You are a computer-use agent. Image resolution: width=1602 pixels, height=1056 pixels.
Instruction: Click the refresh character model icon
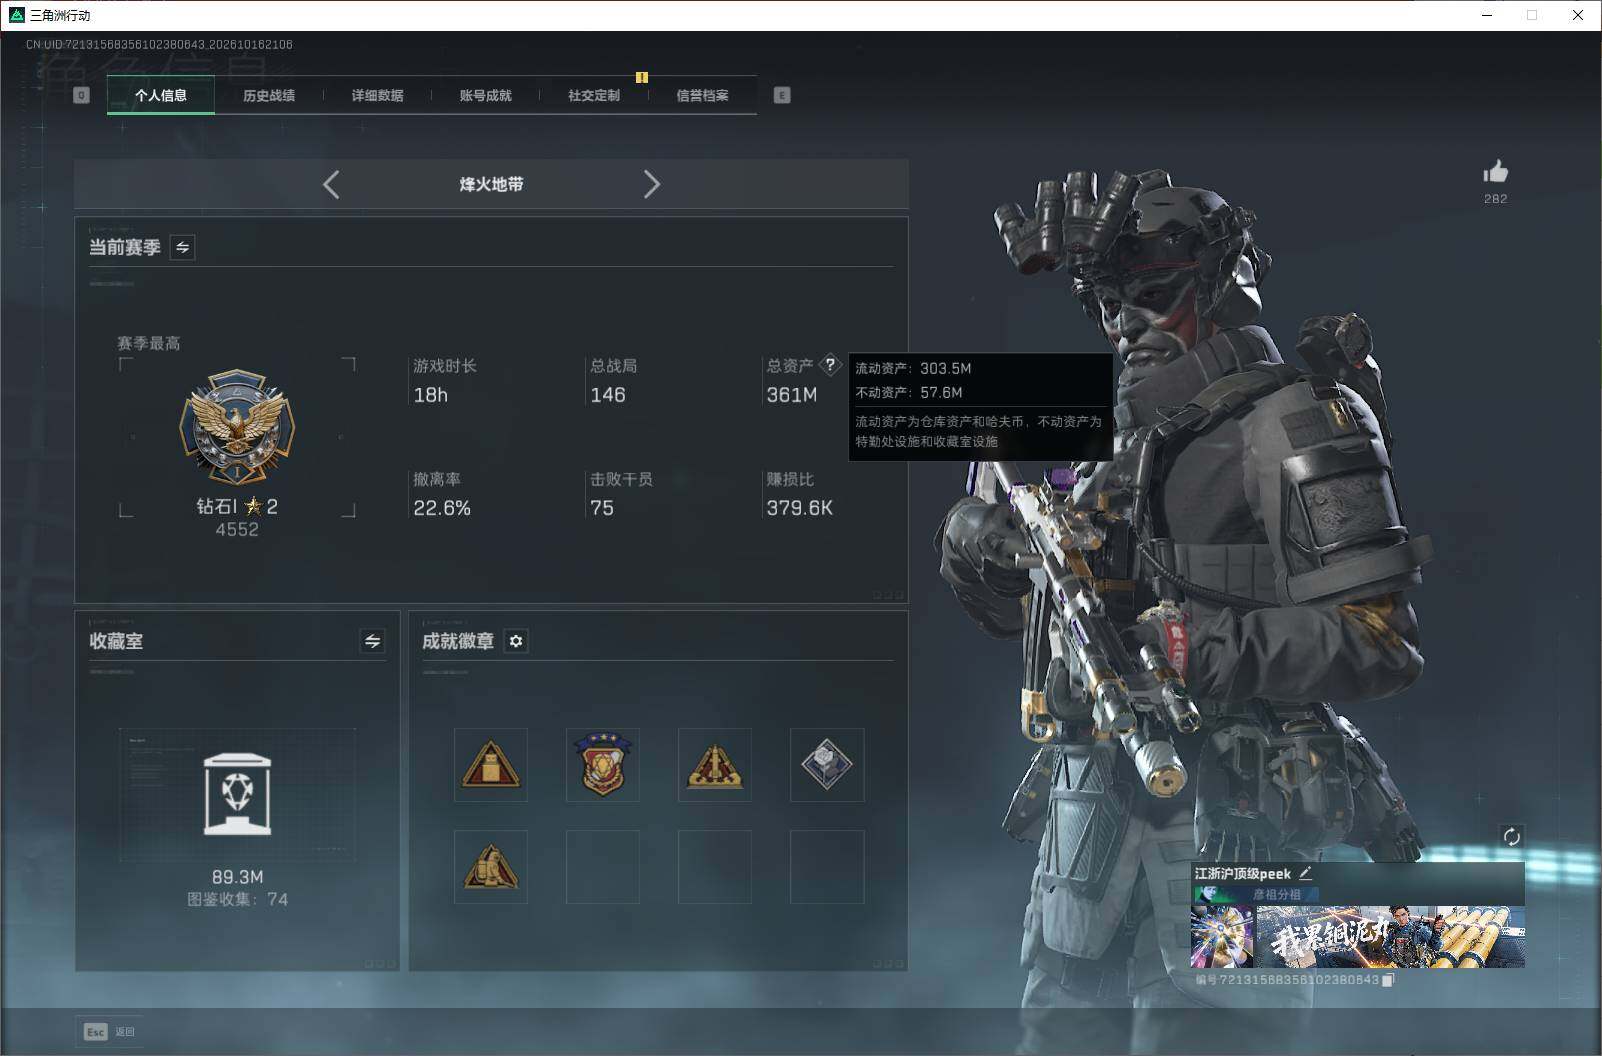pyautogui.click(x=1511, y=836)
